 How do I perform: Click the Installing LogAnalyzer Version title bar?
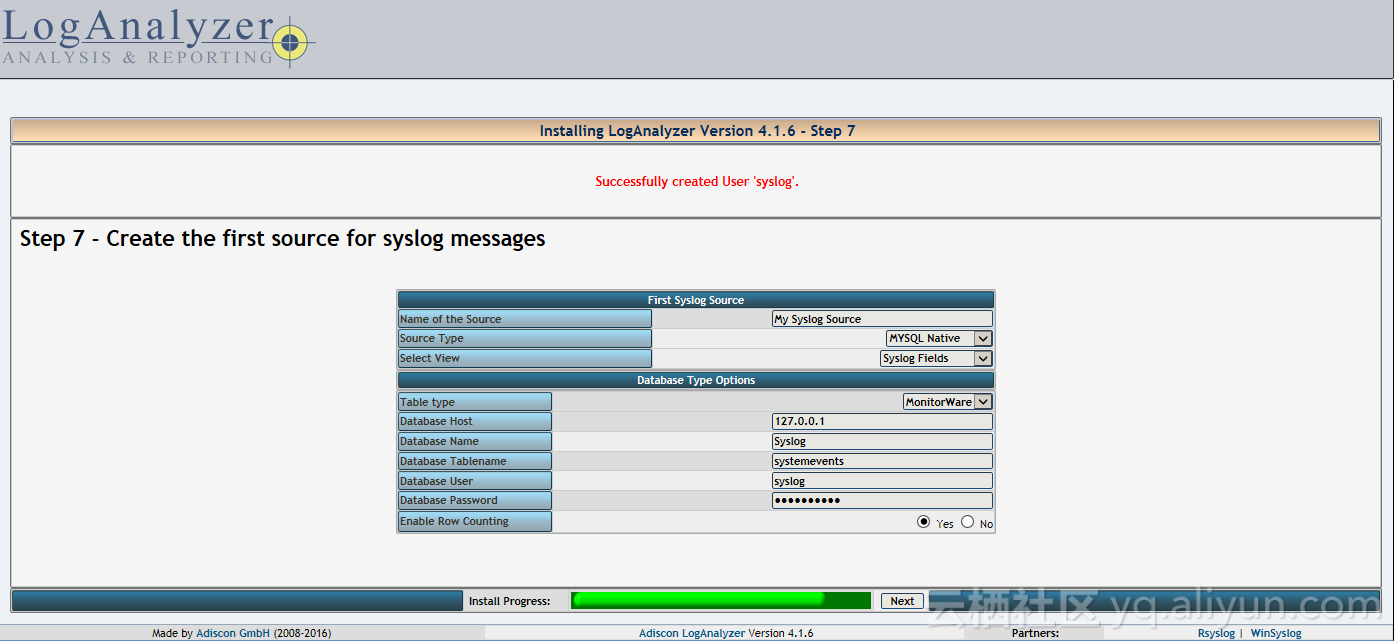[696, 131]
